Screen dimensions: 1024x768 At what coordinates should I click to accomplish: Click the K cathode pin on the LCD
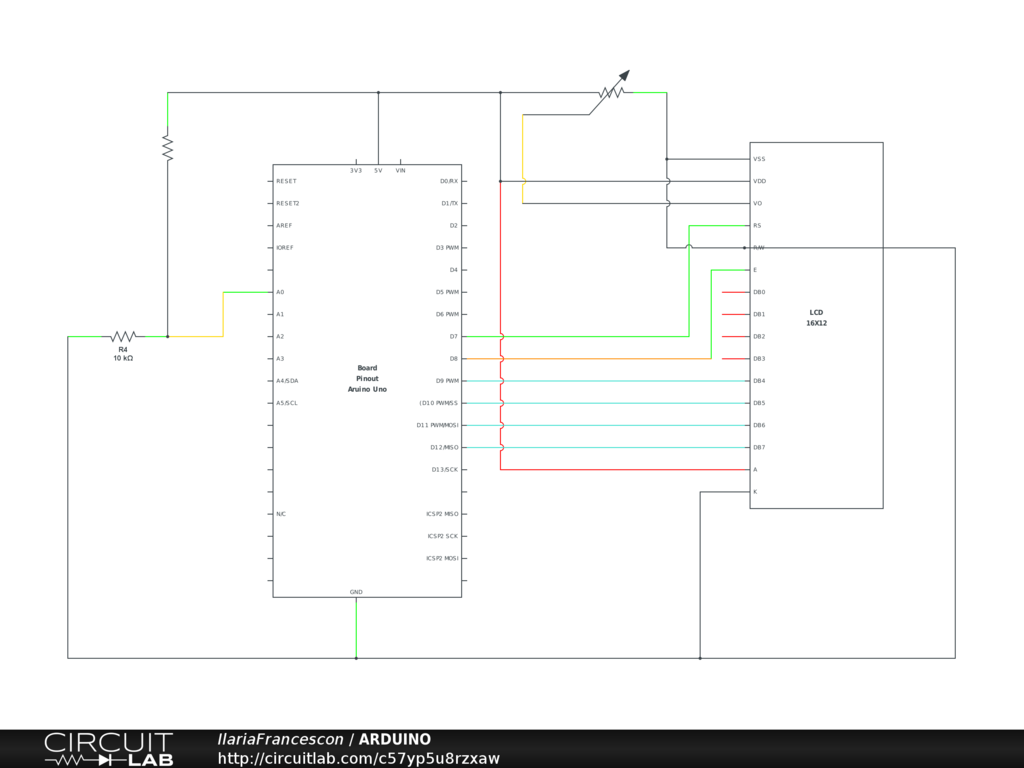[755, 492]
